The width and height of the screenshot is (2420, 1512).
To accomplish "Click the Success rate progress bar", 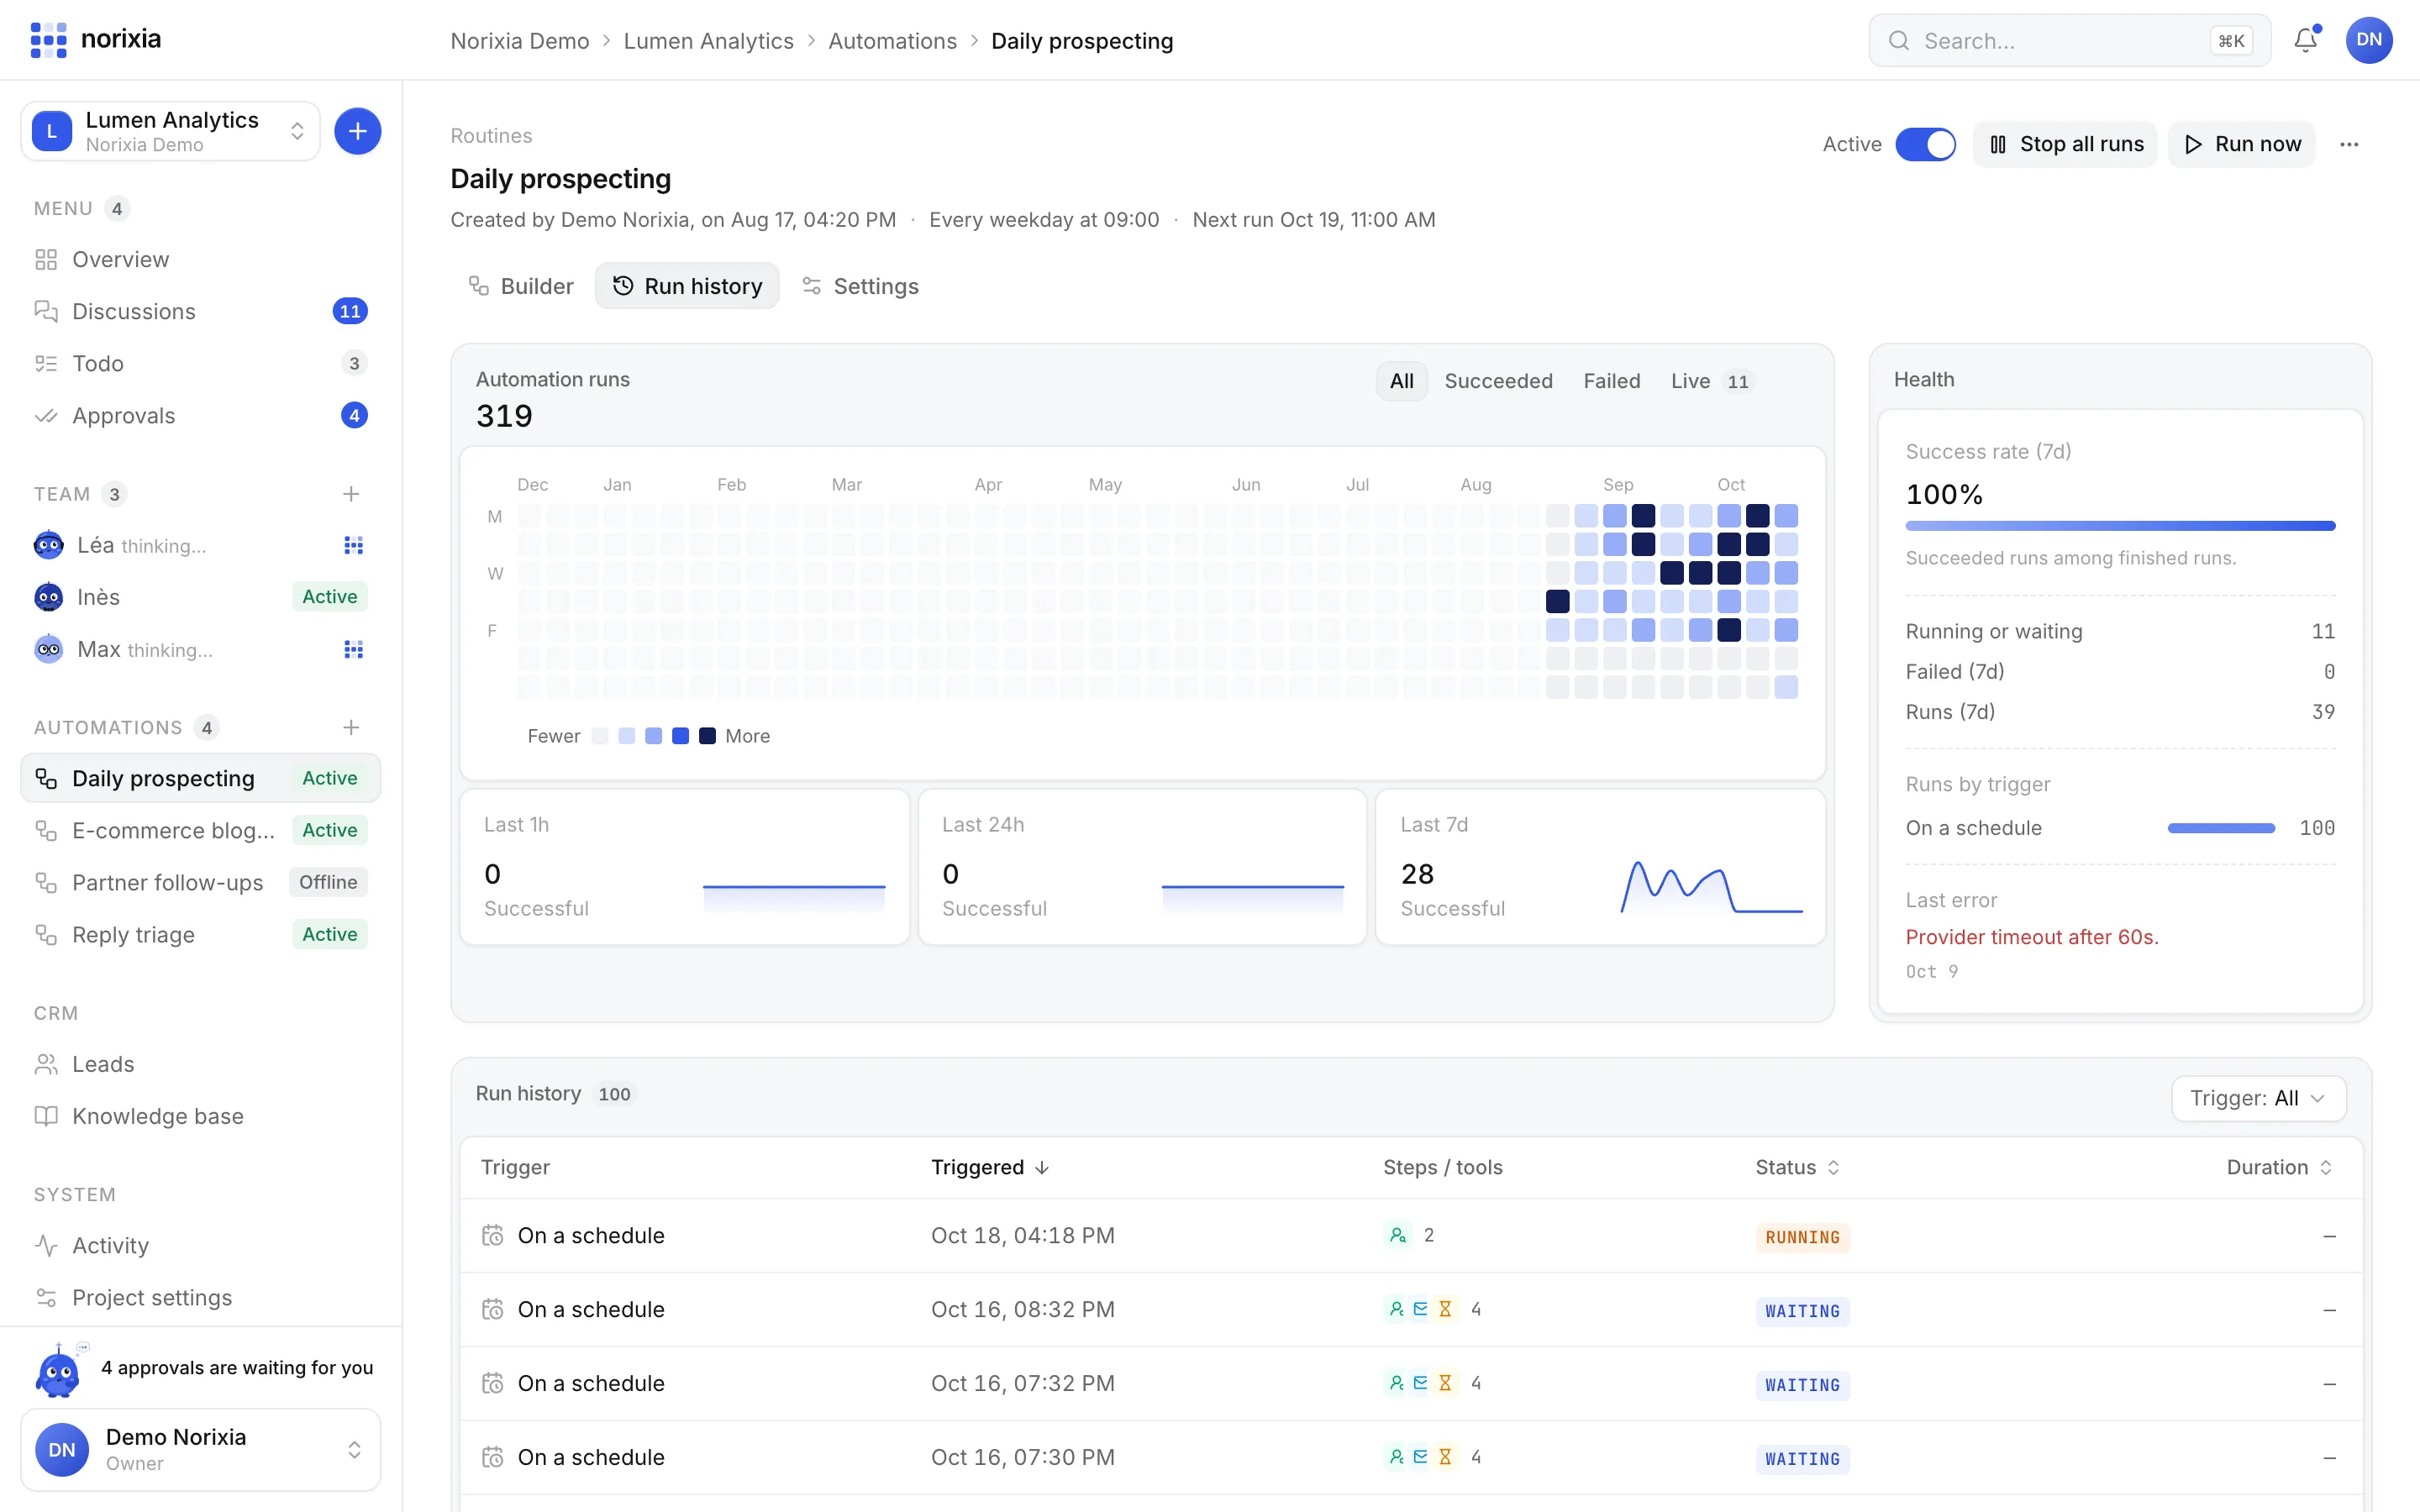I will click(2120, 526).
